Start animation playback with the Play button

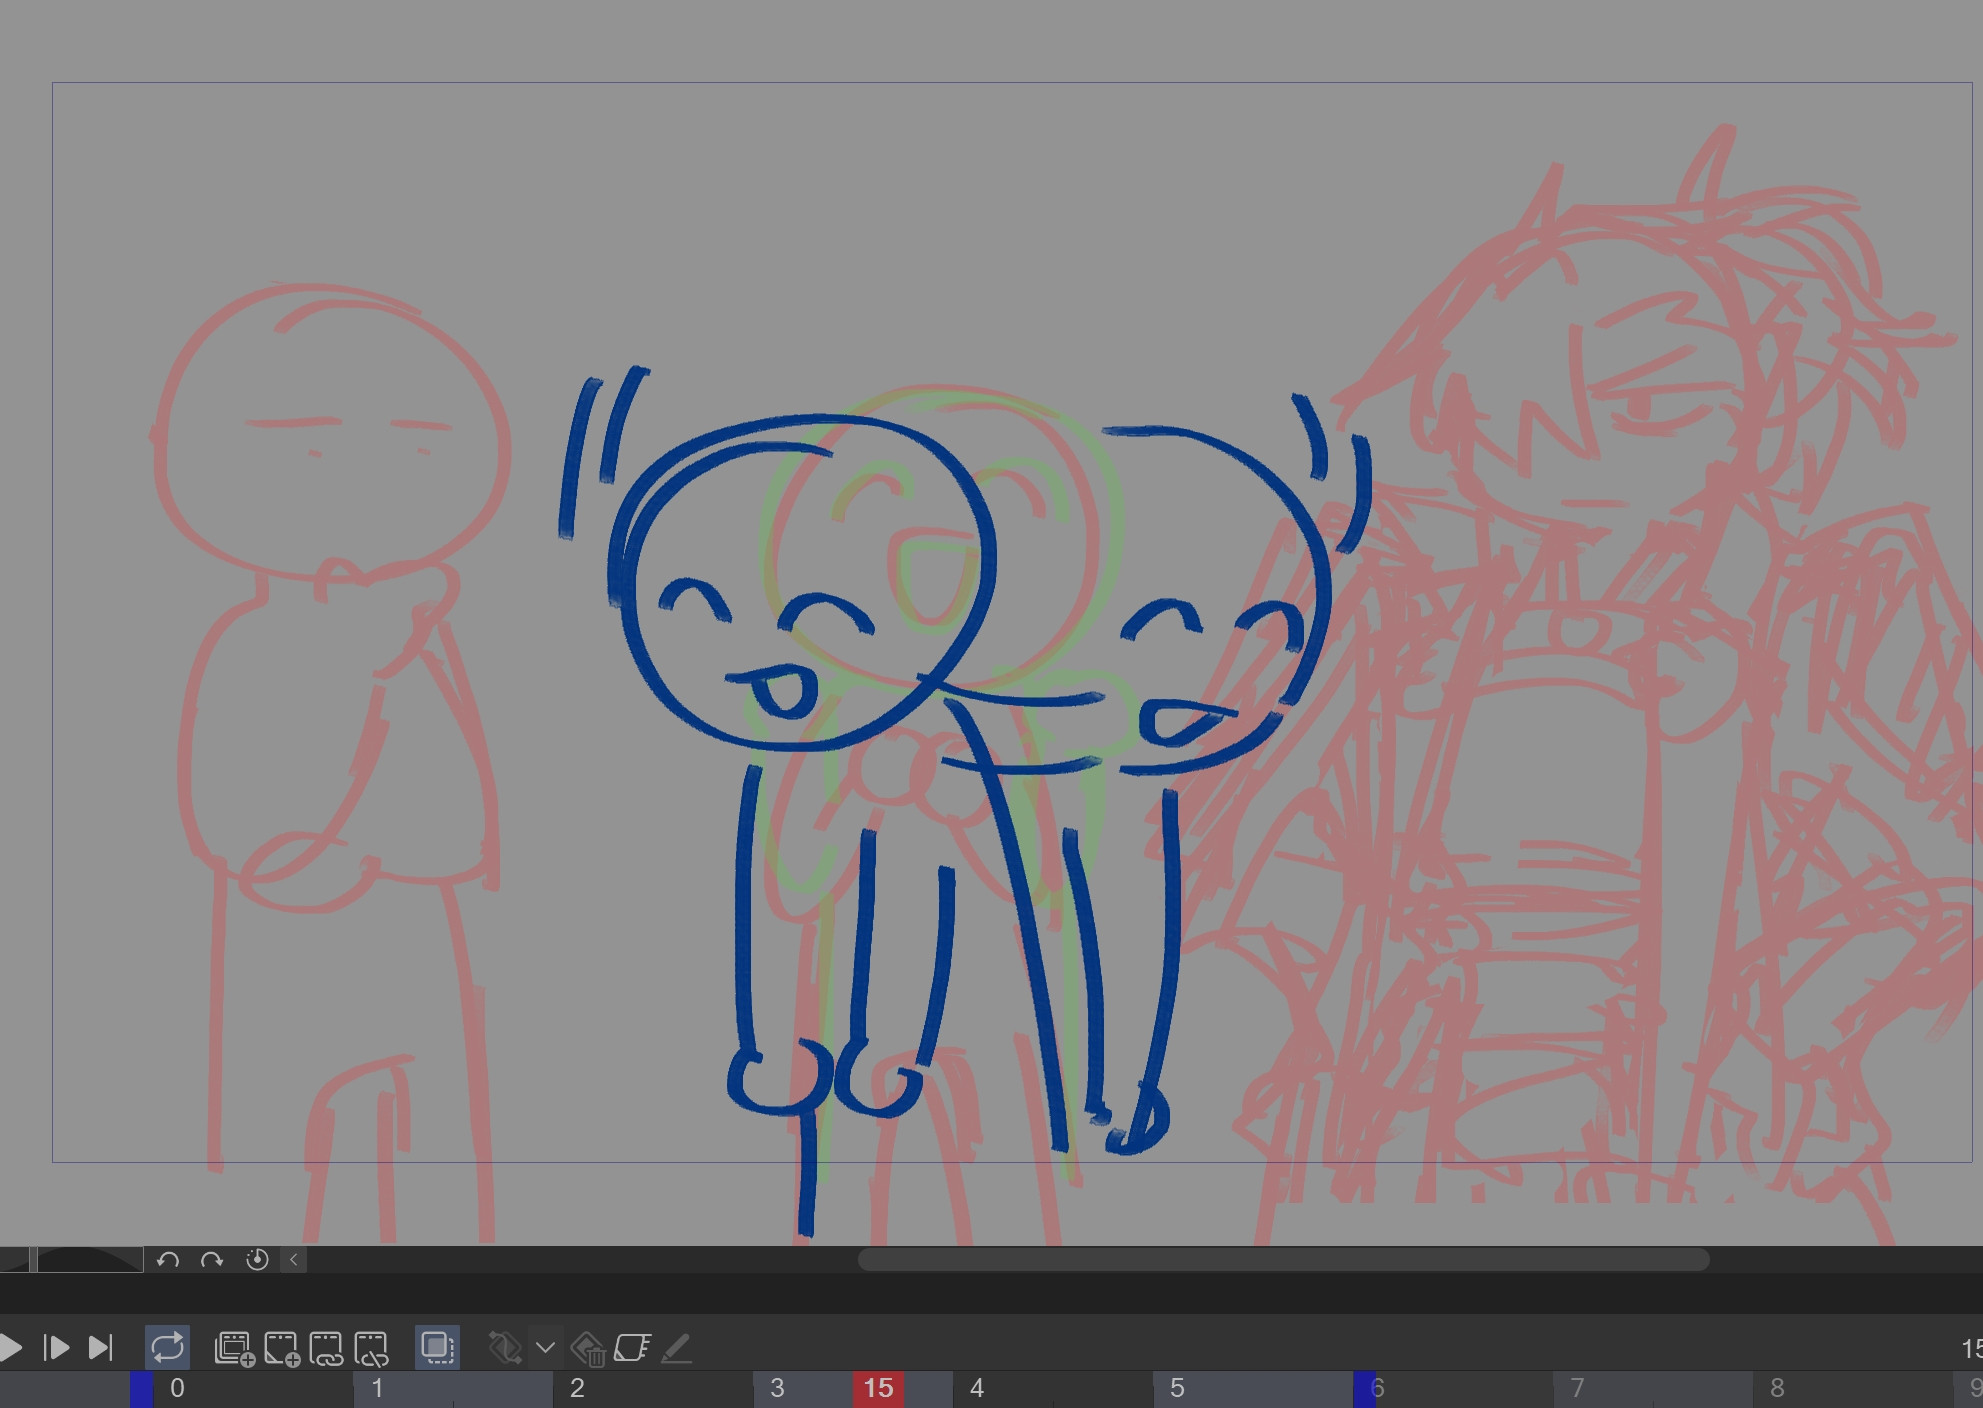pyautogui.click(x=10, y=1348)
